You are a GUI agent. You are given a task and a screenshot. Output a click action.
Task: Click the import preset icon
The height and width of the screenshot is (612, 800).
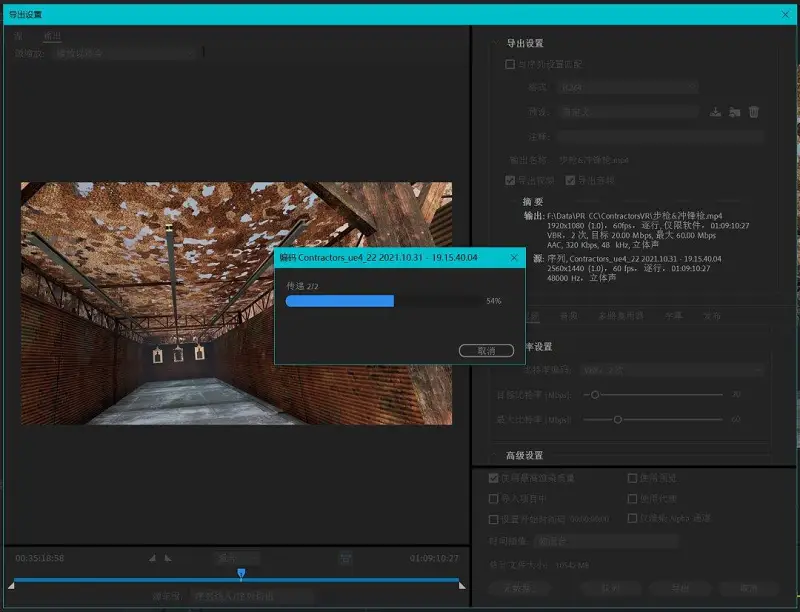734,112
